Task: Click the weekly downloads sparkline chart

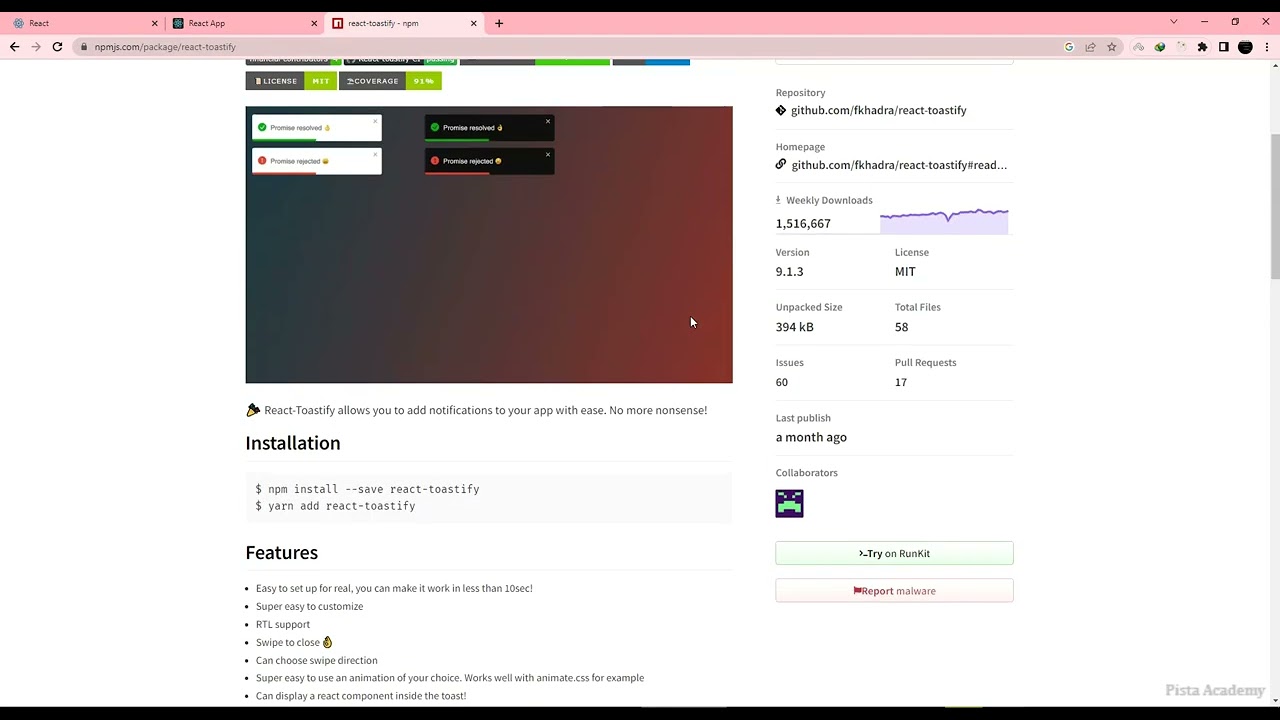Action: point(944,220)
